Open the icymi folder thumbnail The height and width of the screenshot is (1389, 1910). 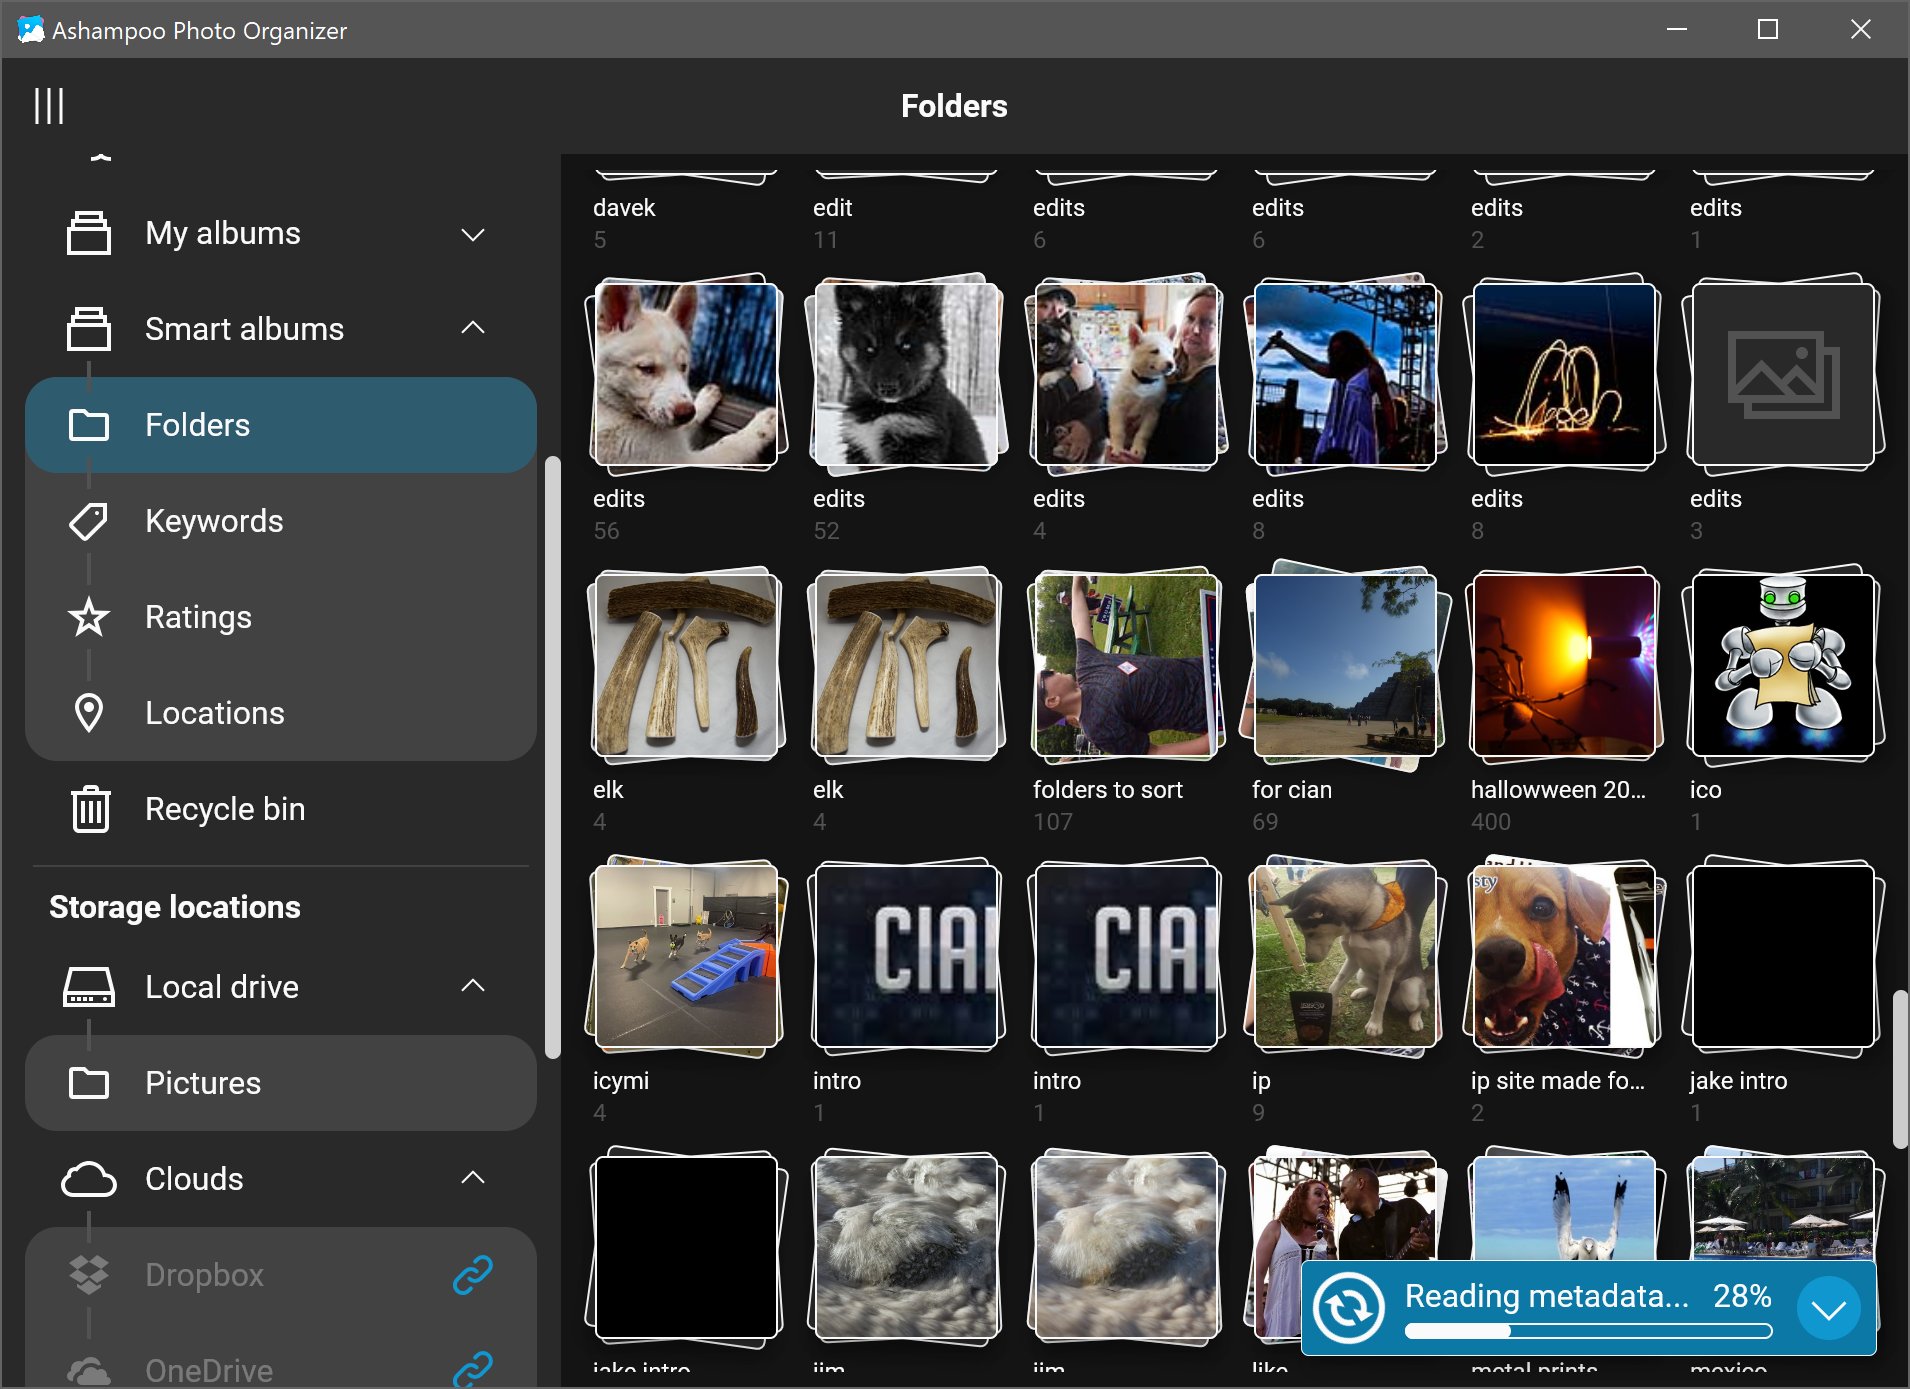pos(686,956)
